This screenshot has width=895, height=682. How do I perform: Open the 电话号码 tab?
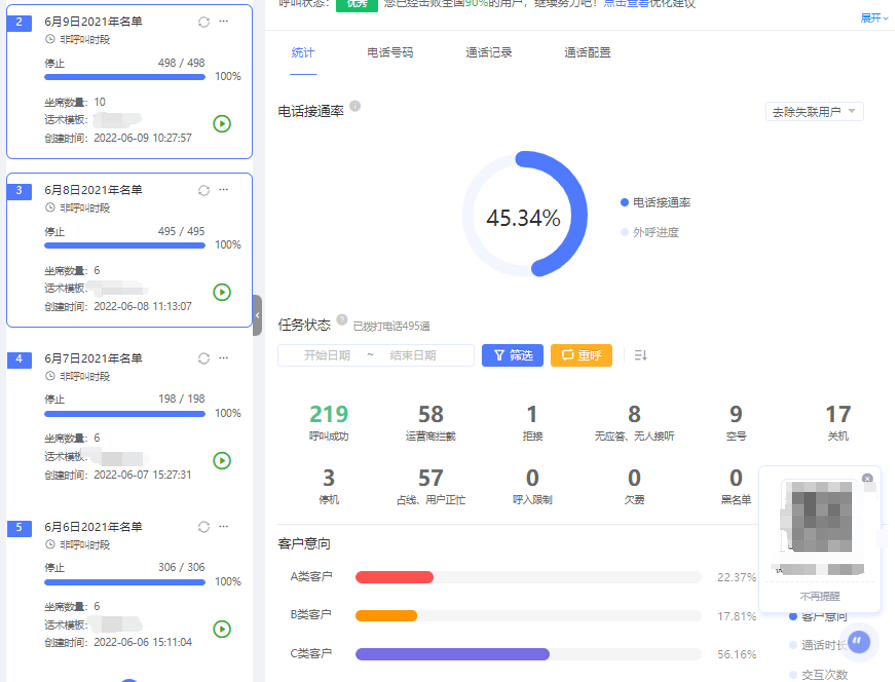click(390, 53)
